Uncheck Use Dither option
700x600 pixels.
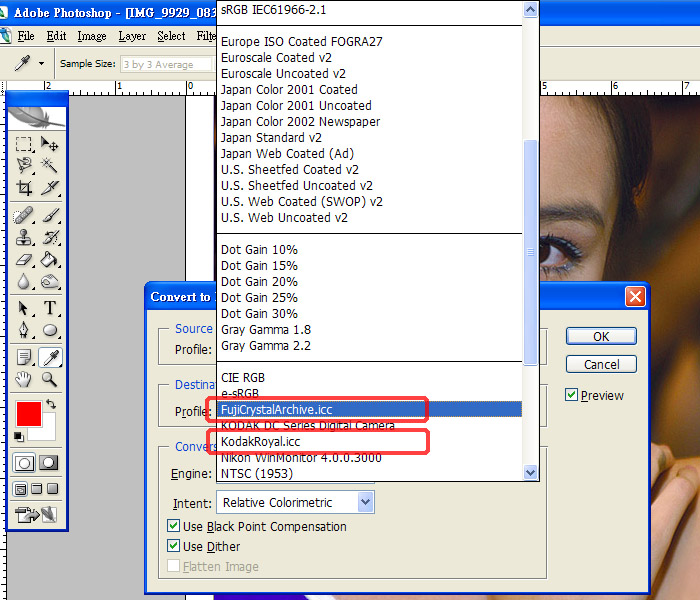[x=174, y=546]
